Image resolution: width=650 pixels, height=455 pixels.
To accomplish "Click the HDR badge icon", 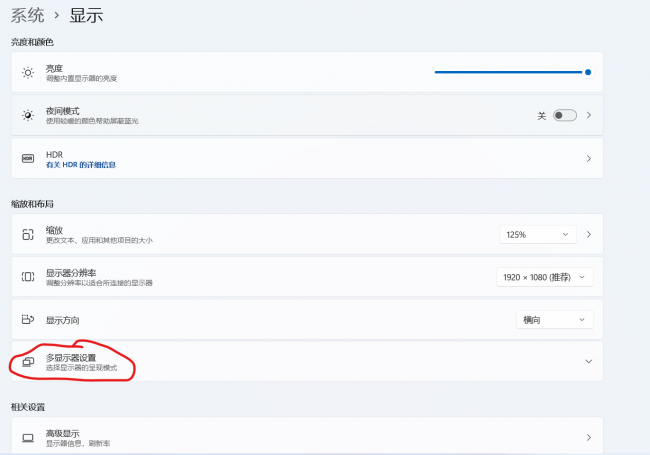I will click(x=28, y=159).
